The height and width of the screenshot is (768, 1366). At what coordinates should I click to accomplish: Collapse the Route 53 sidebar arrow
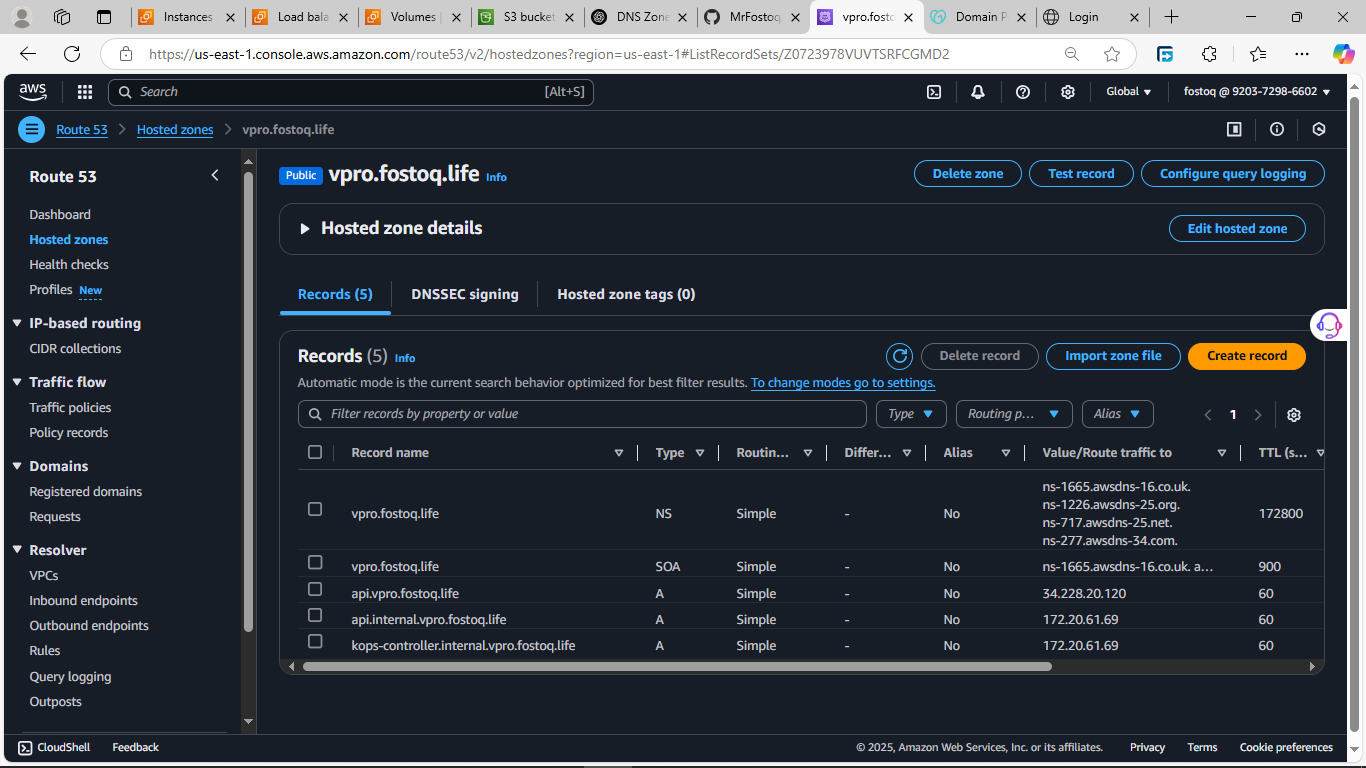point(214,176)
